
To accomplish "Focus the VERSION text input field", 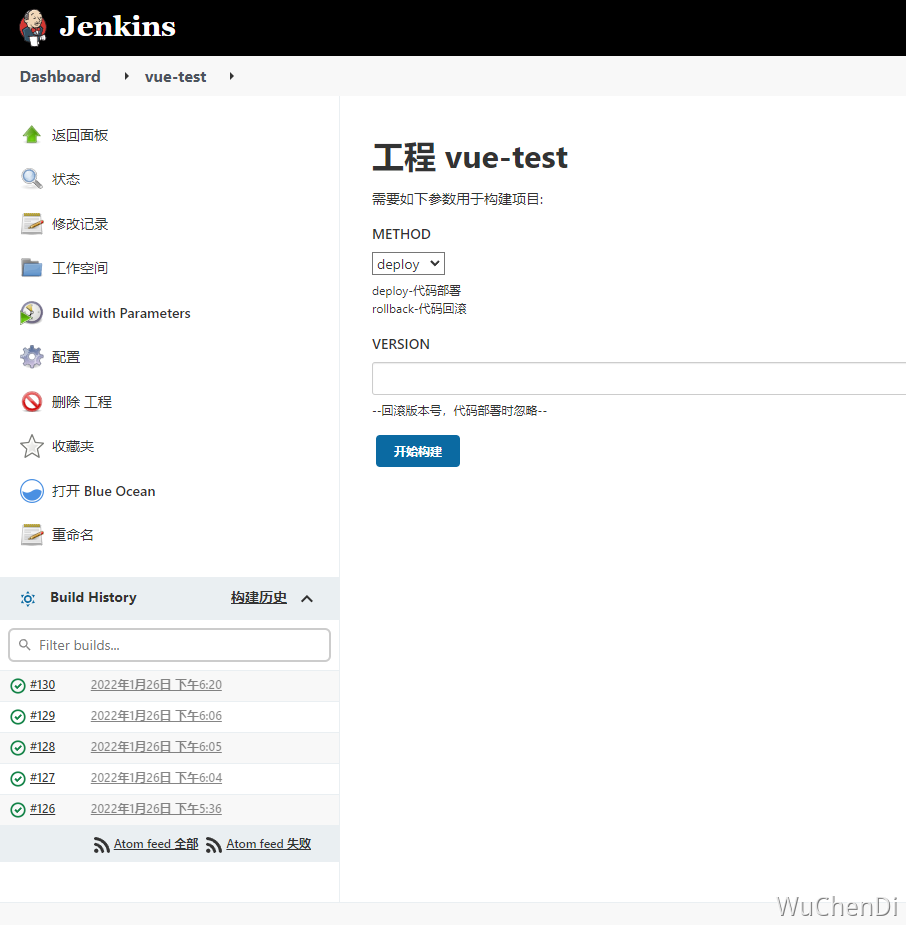I will point(639,379).
